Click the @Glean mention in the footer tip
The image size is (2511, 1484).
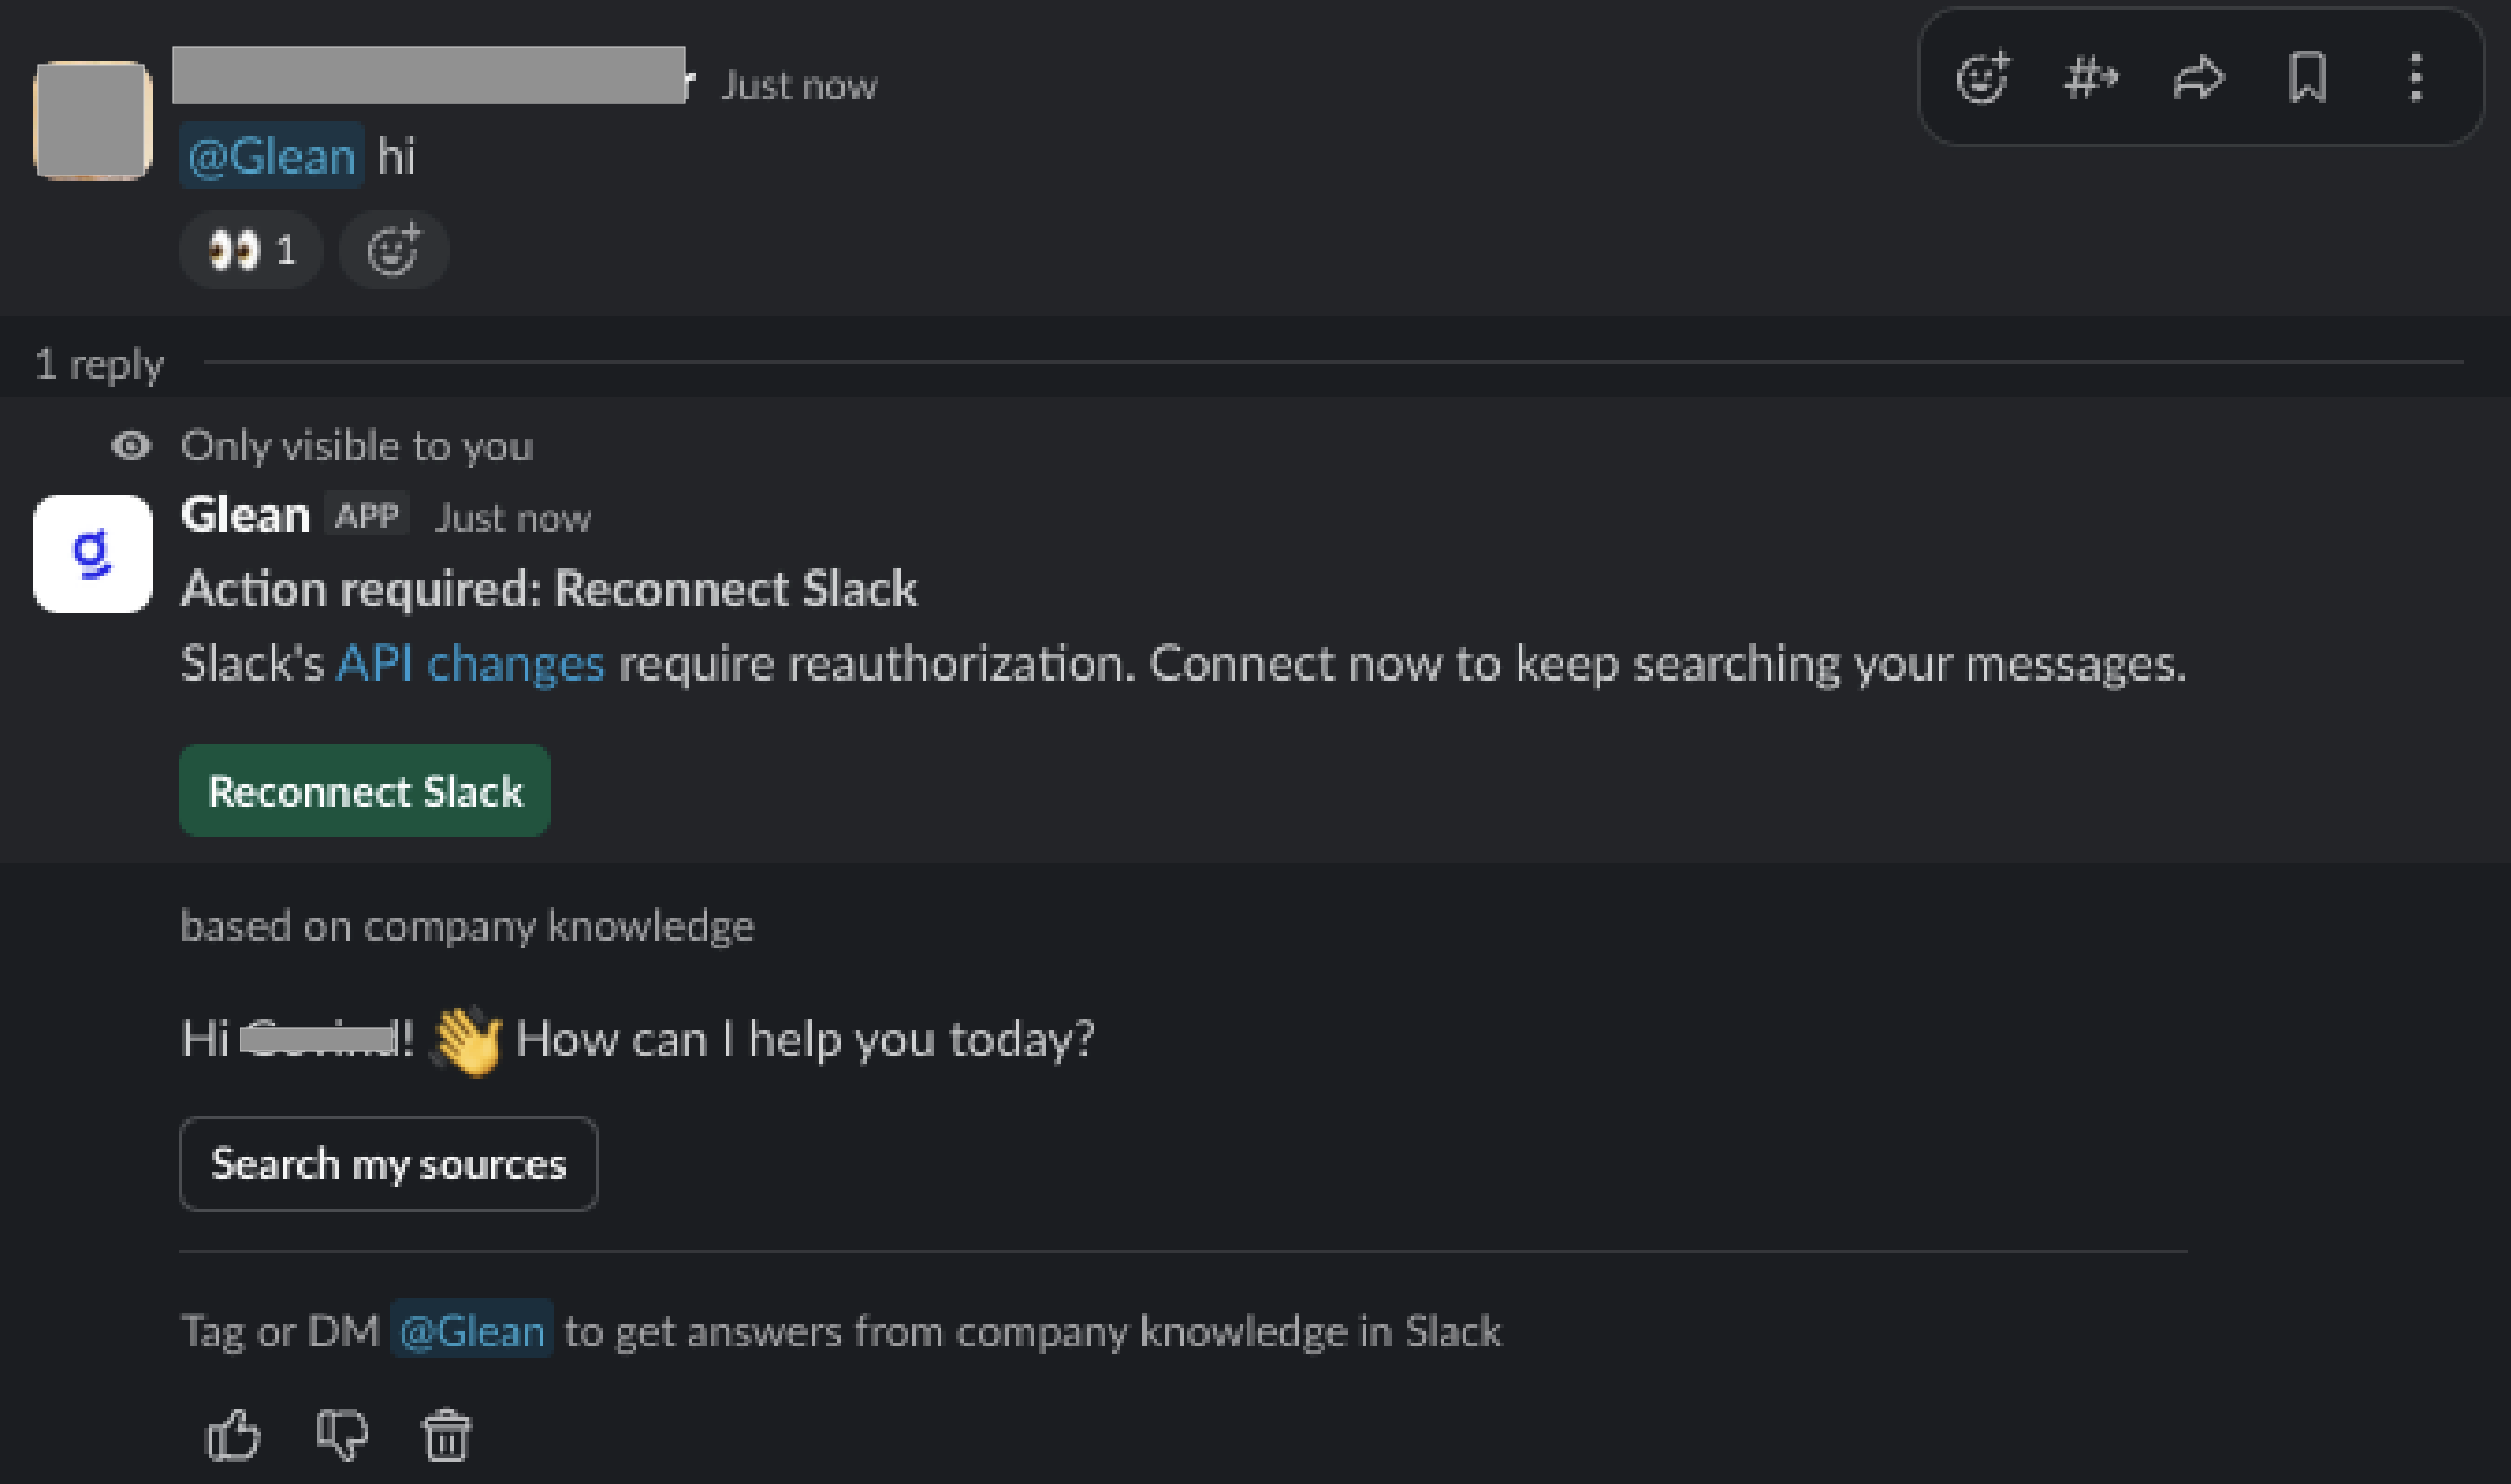click(471, 1331)
